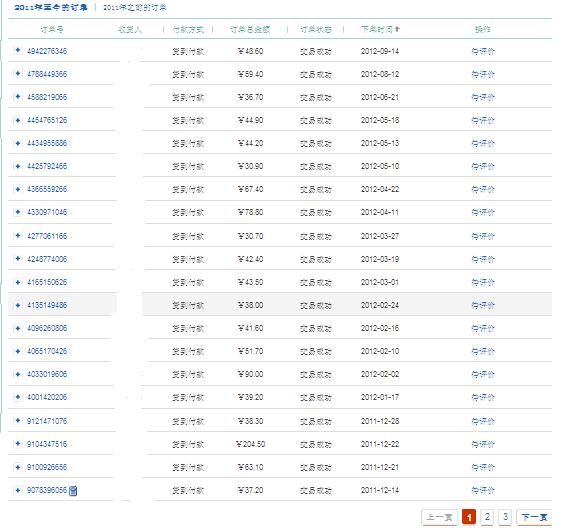Go to page 2 of orders
This screenshot has height=528, width=574.
tap(487, 517)
